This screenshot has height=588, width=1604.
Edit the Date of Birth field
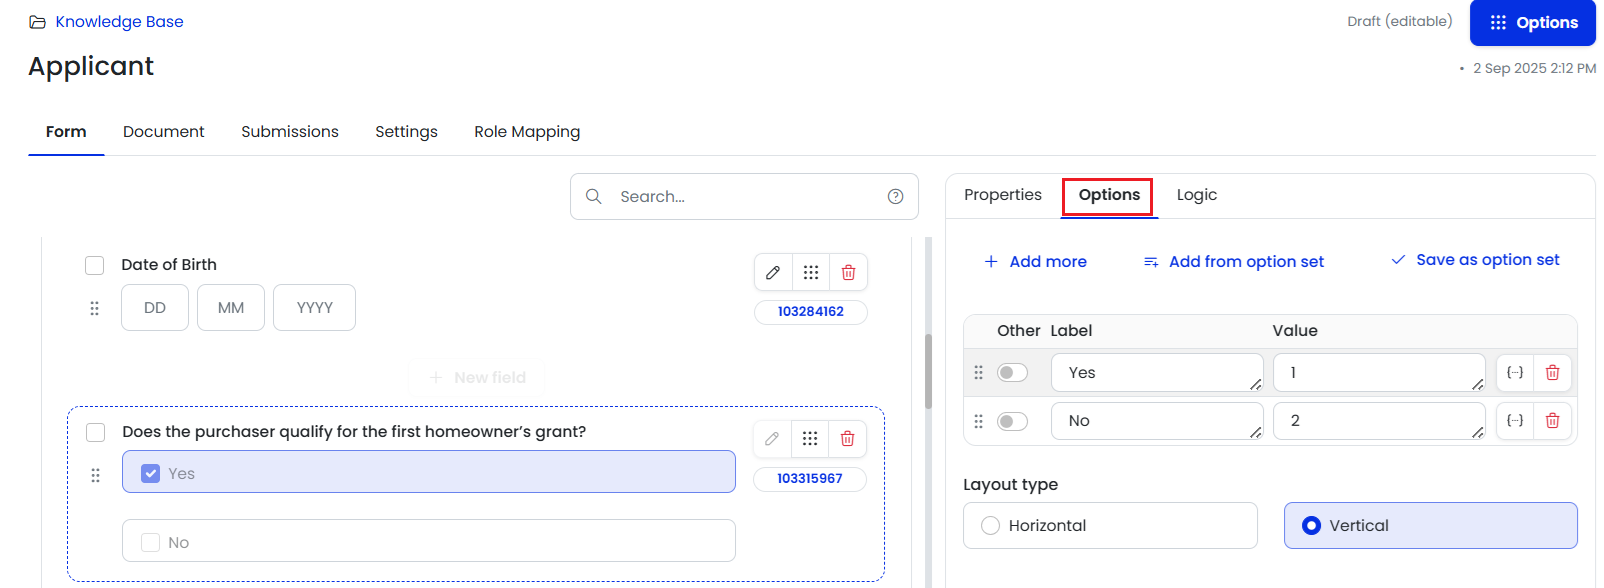coord(773,272)
